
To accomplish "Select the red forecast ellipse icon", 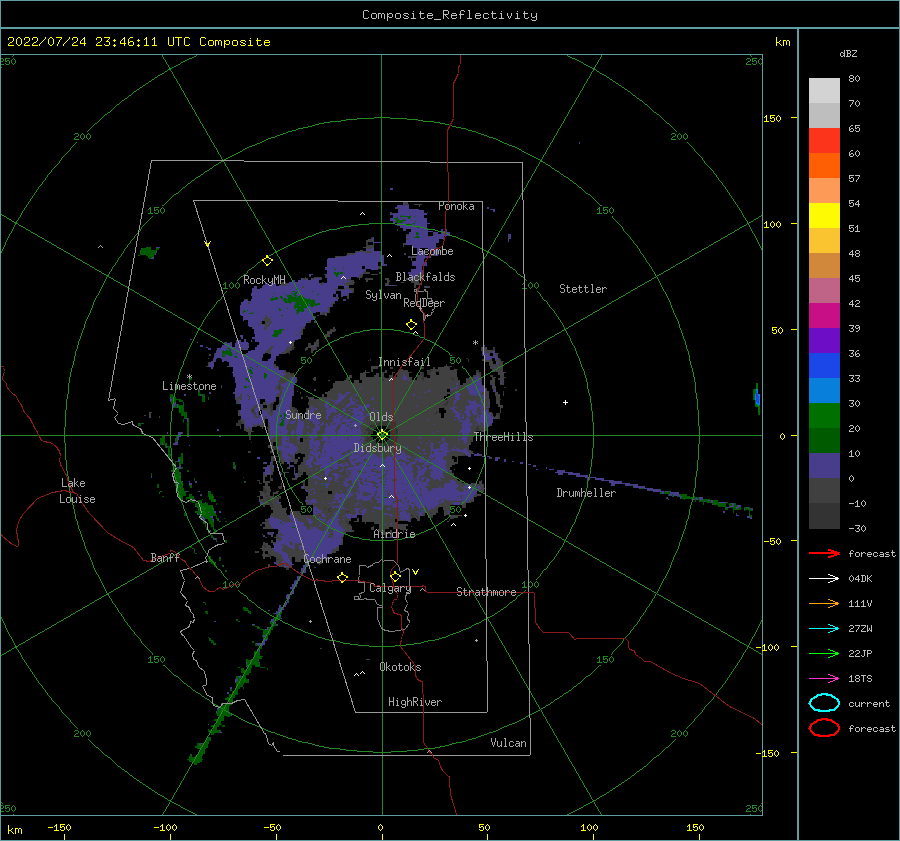I will click(824, 728).
